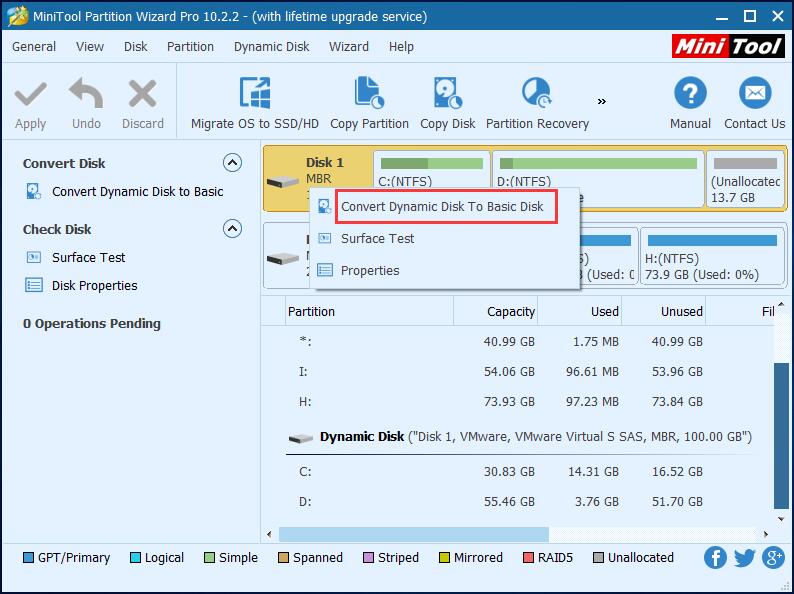Select the D: partition row
The height and width of the screenshot is (594, 794).
[x=518, y=501]
